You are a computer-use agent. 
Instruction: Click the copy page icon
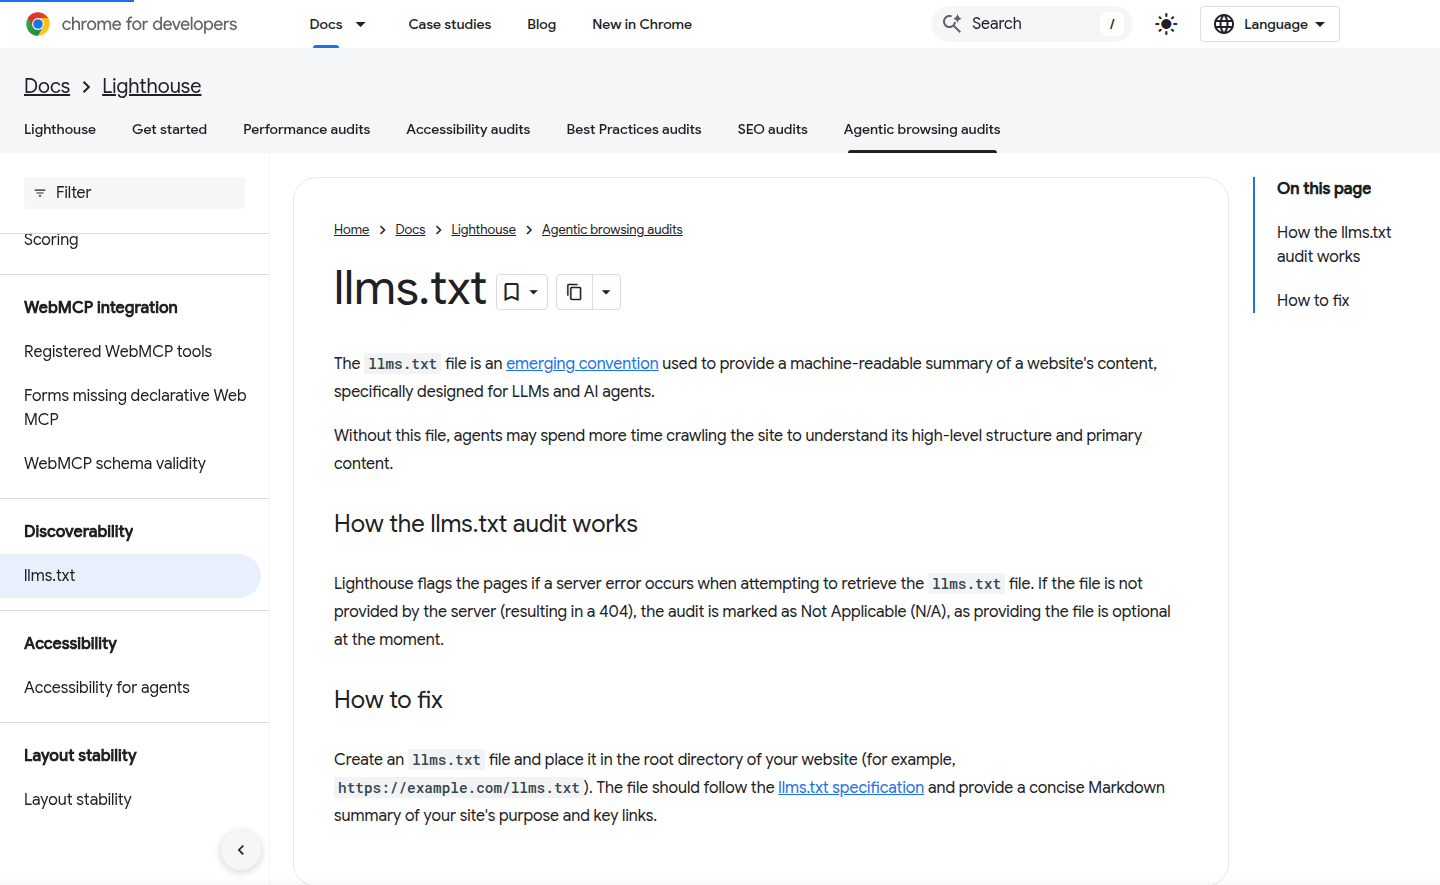[x=574, y=292]
